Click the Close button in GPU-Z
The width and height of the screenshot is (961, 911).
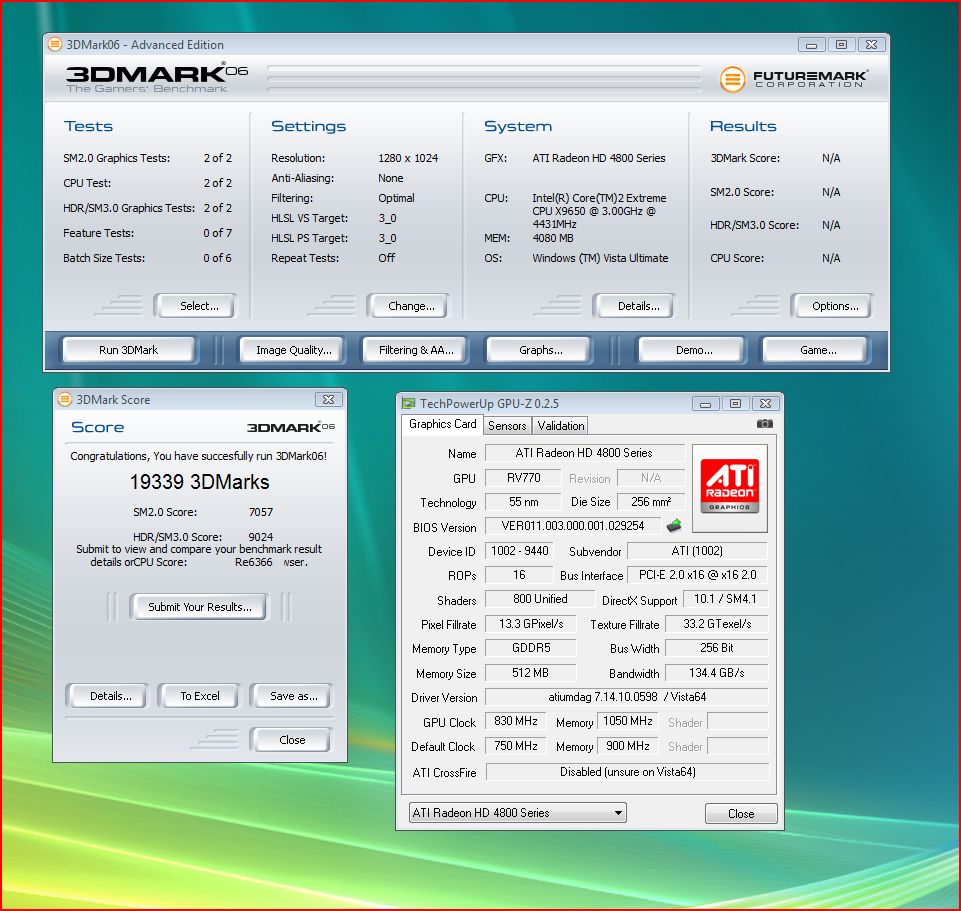[741, 814]
